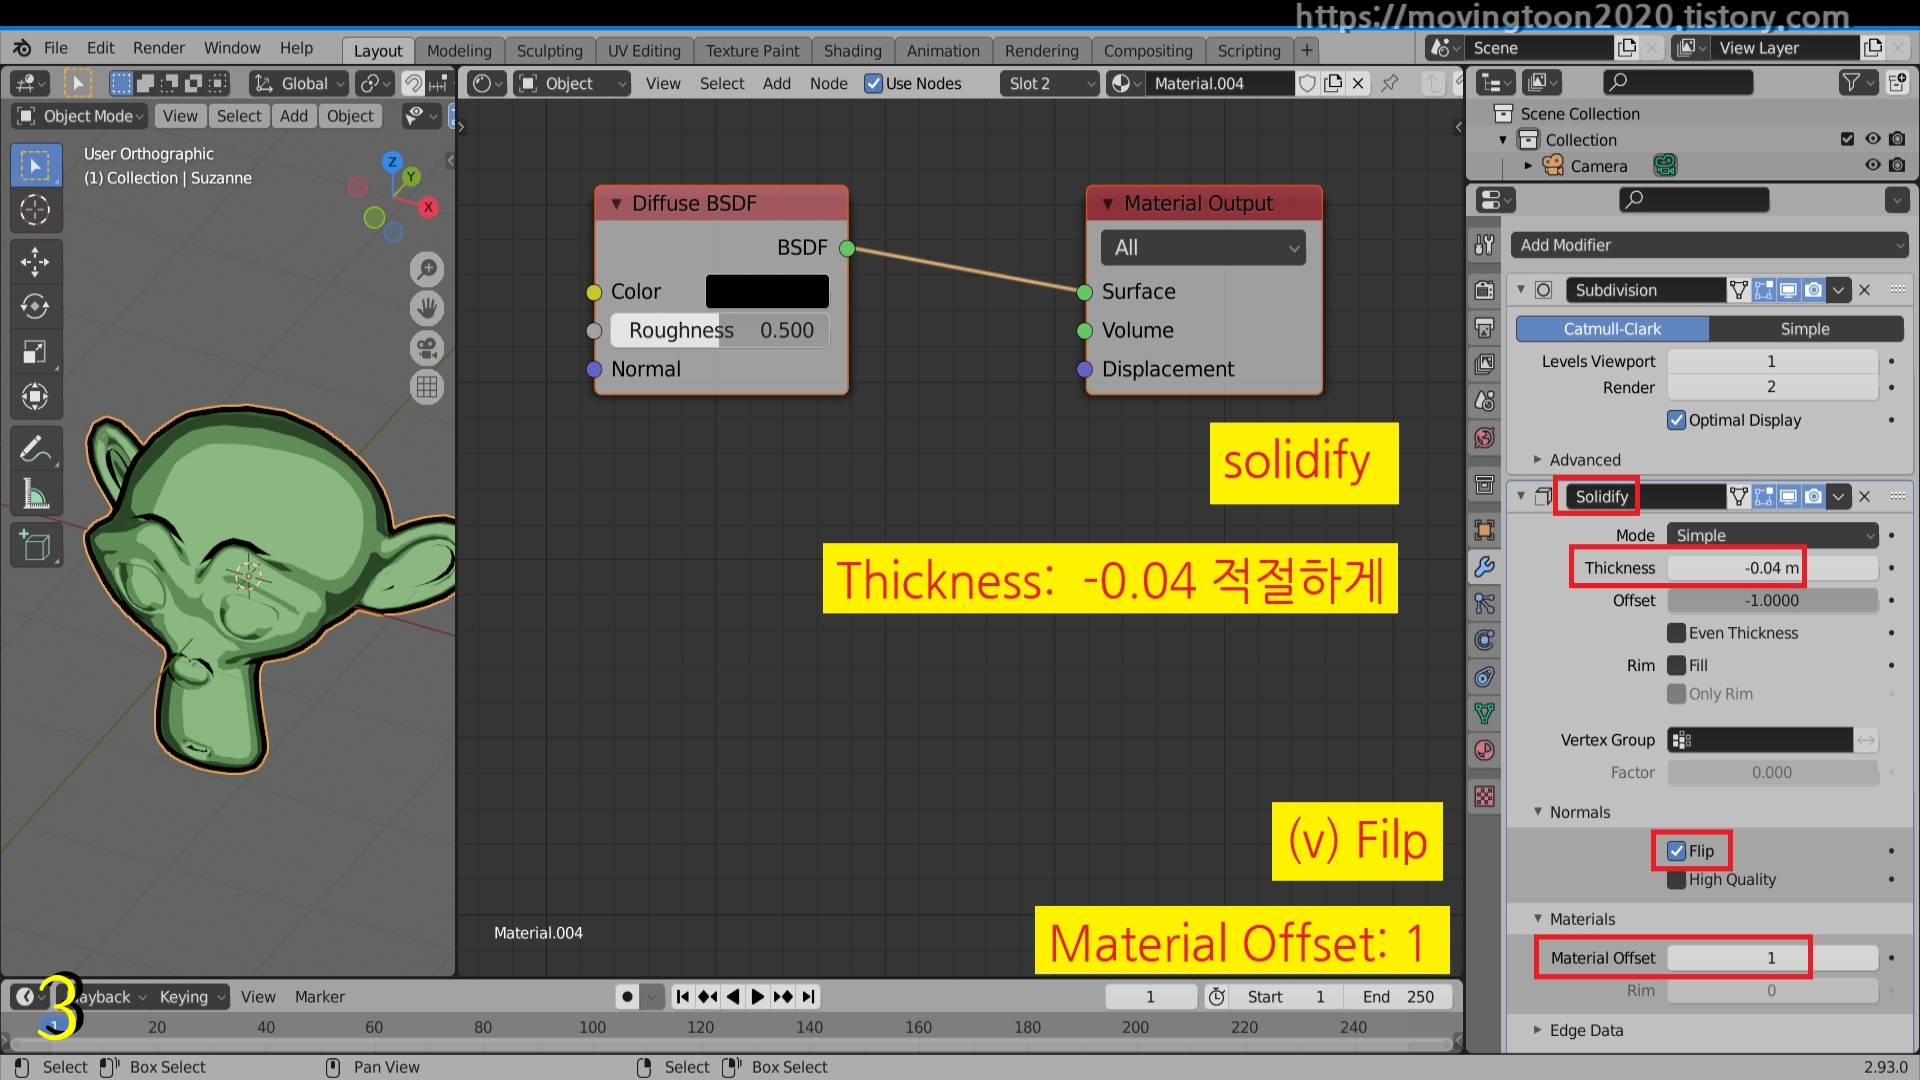This screenshot has height=1080, width=1920.
Task: Open Modifier properties wrench tab
Action: [x=1485, y=567]
